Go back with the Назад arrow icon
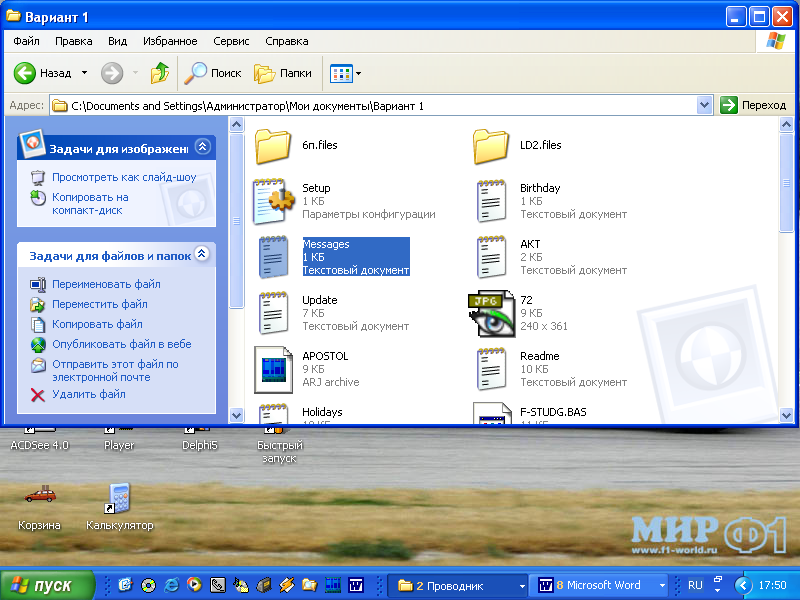This screenshot has width=800, height=600. coord(24,73)
